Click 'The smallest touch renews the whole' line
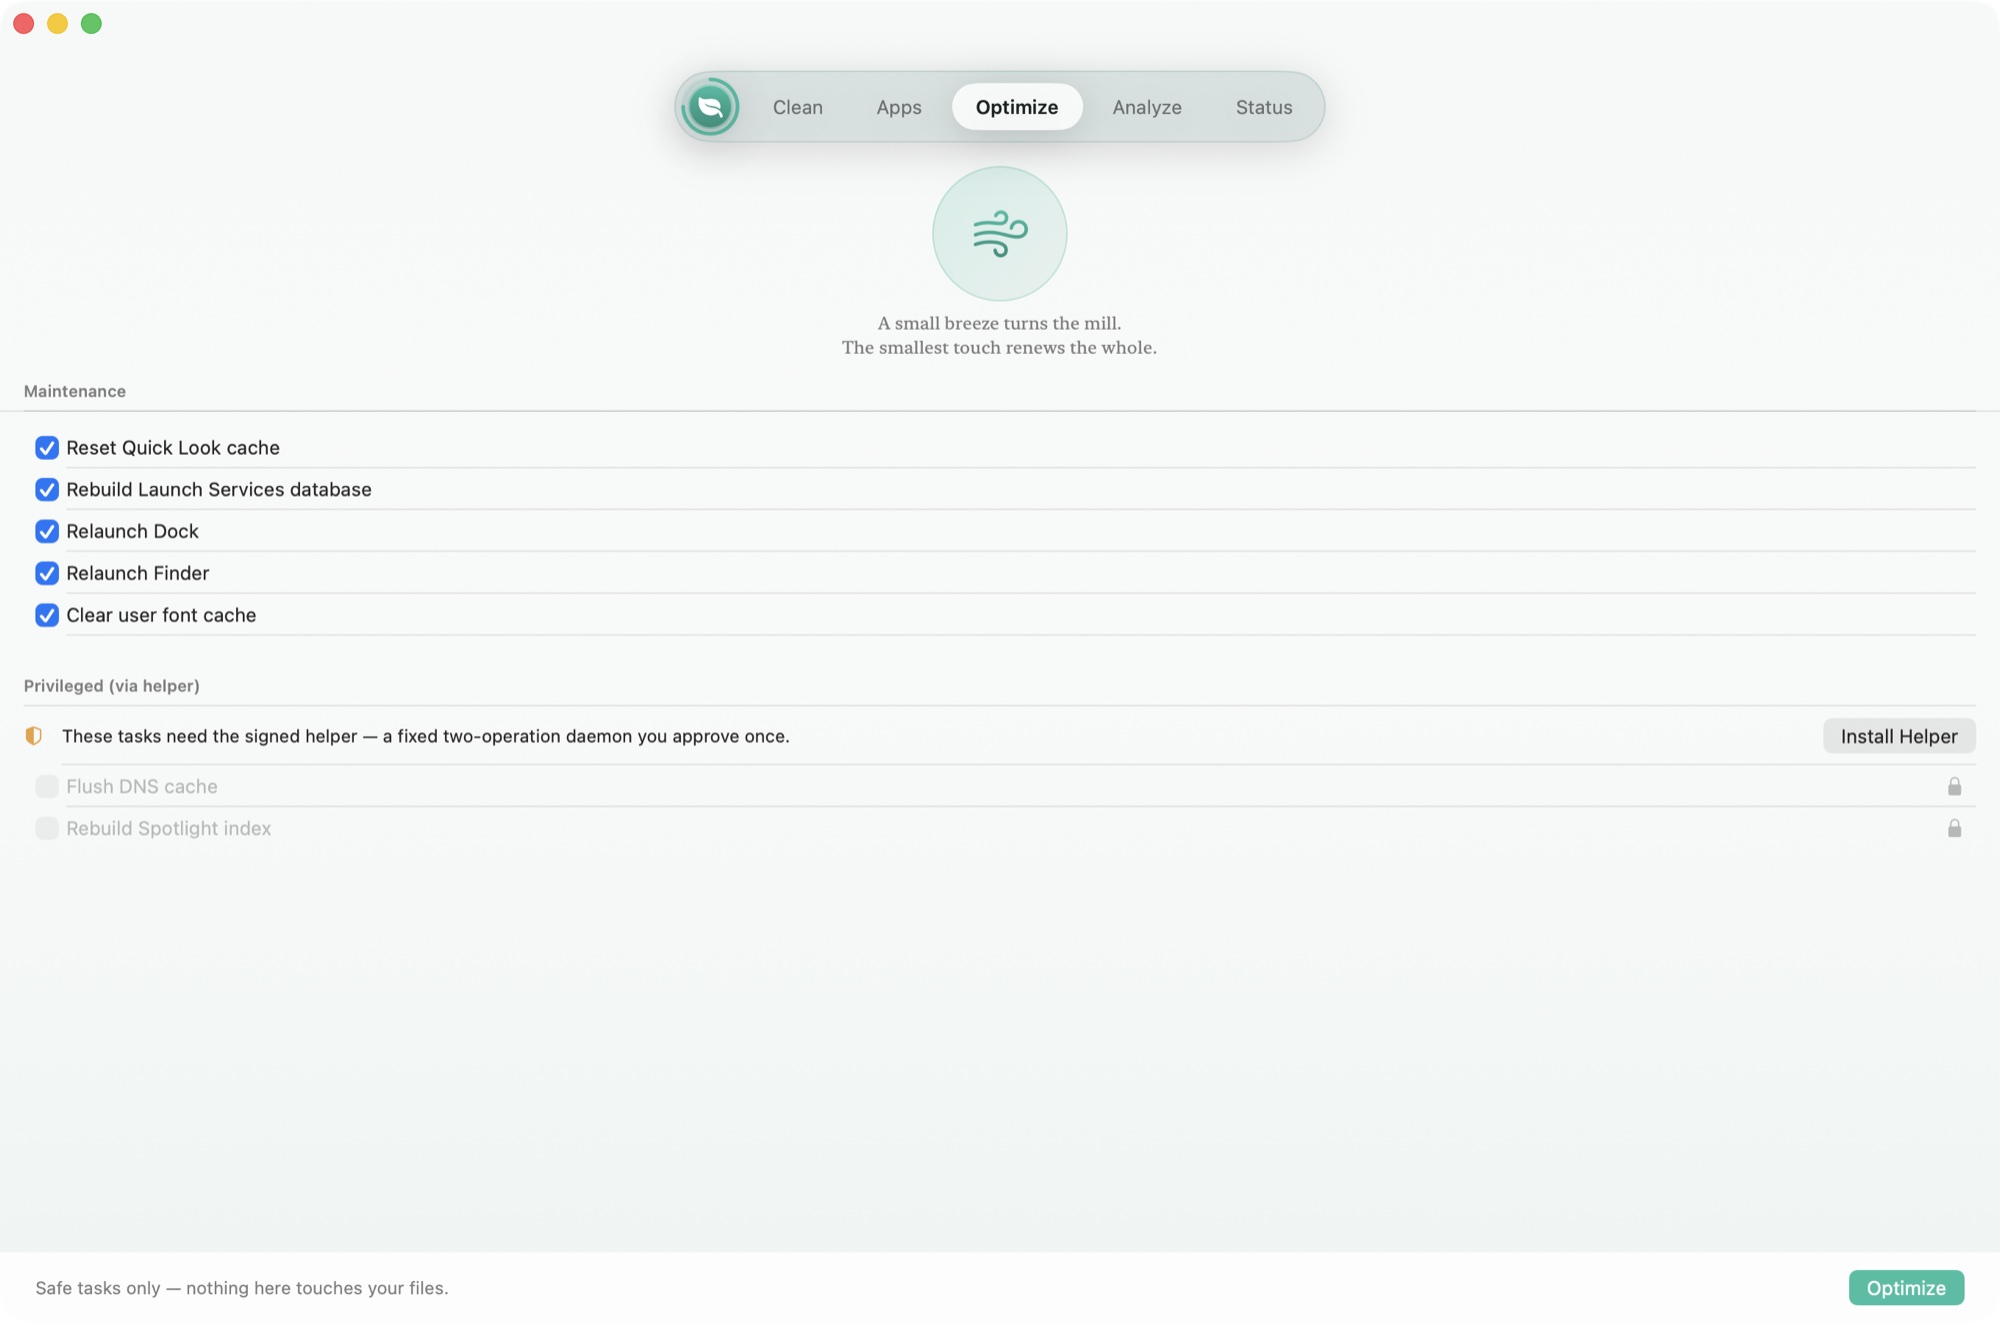Image resolution: width=2000 pixels, height=1323 pixels. (999, 347)
